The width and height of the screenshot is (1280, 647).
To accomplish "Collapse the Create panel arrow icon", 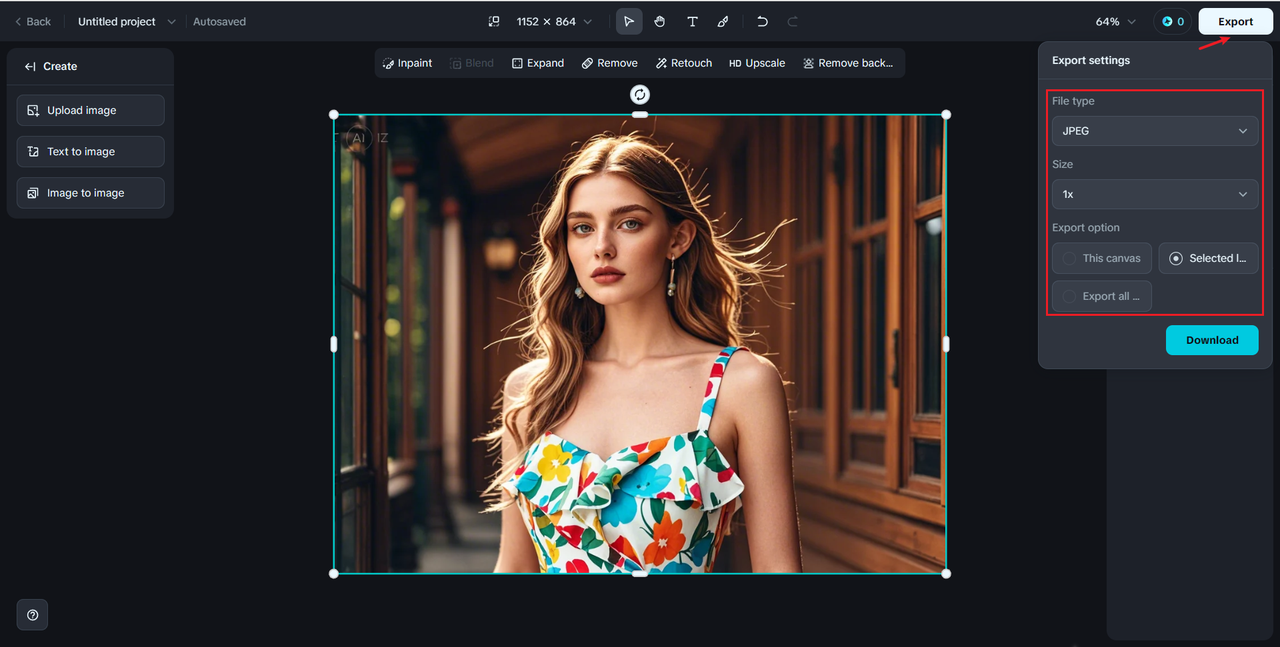I will point(30,66).
